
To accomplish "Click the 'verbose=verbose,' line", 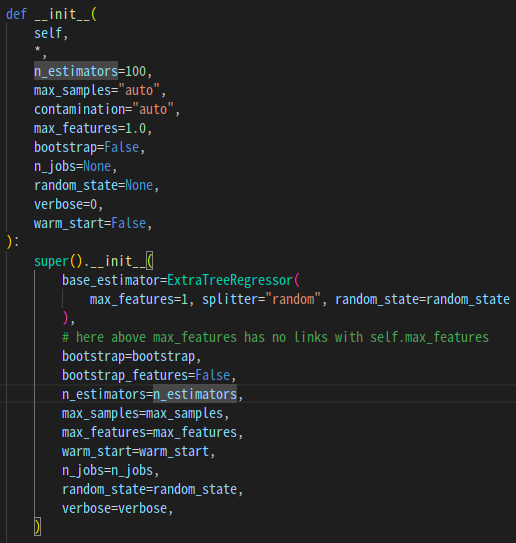I will (117, 508).
